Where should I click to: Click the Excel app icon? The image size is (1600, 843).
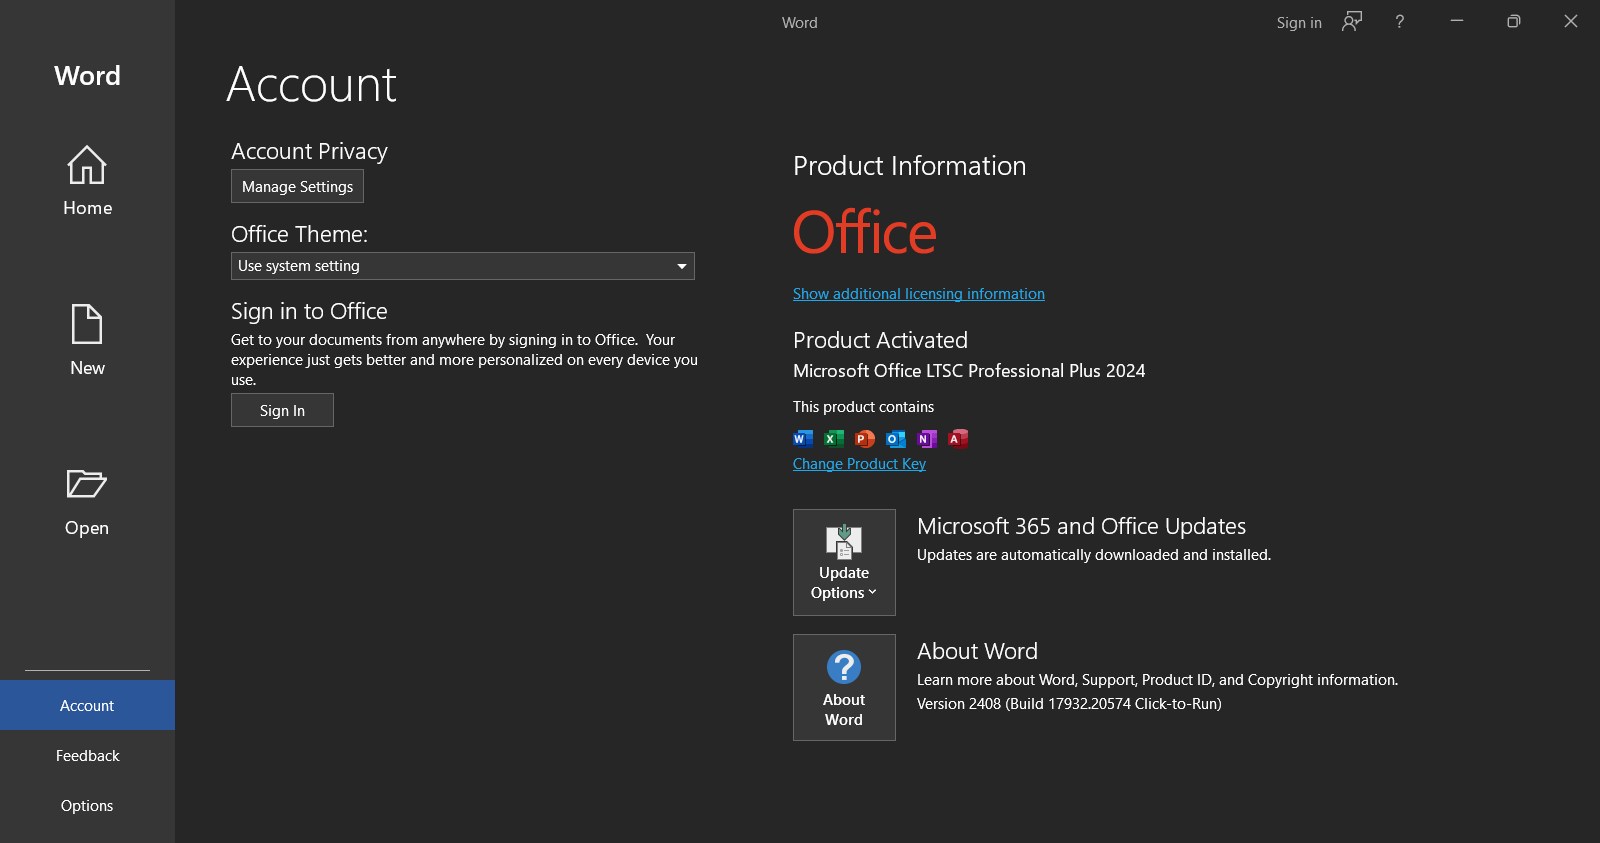(834, 438)
